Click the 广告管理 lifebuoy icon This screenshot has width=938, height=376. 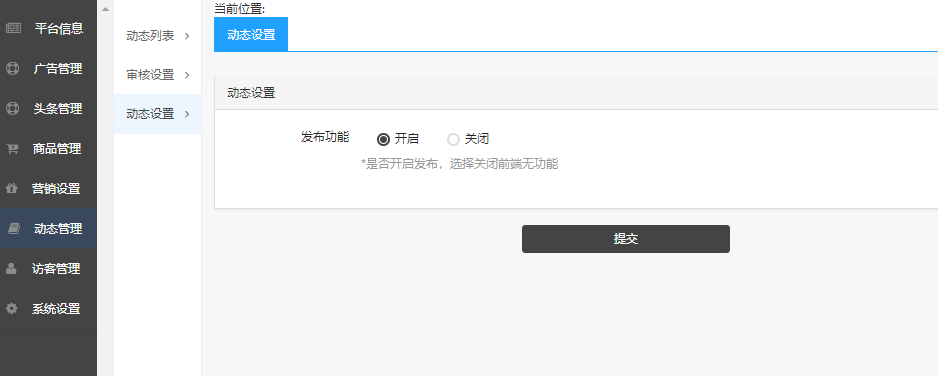click(13, 68)
